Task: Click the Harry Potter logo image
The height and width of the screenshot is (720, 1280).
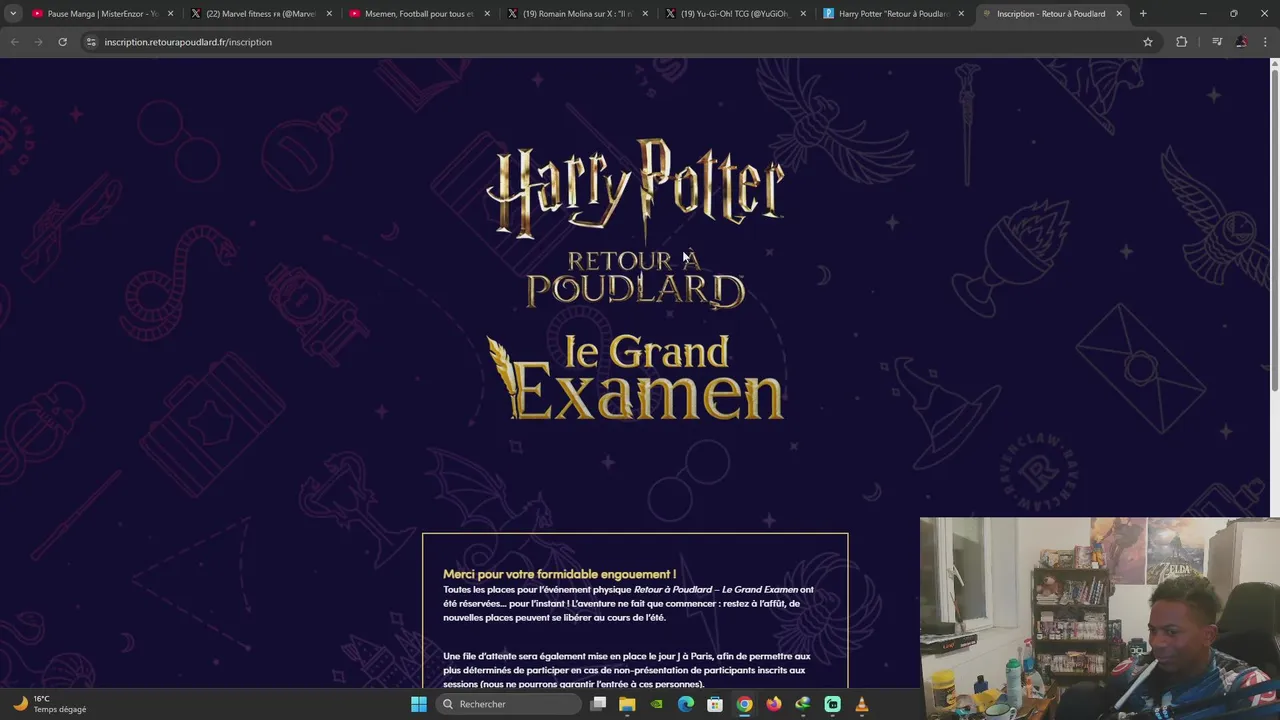Action: [x=635, y=190]
